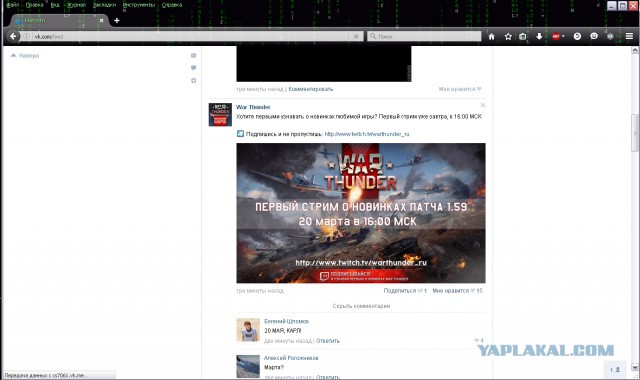Open the downloads arrow icon

[539, 36]
